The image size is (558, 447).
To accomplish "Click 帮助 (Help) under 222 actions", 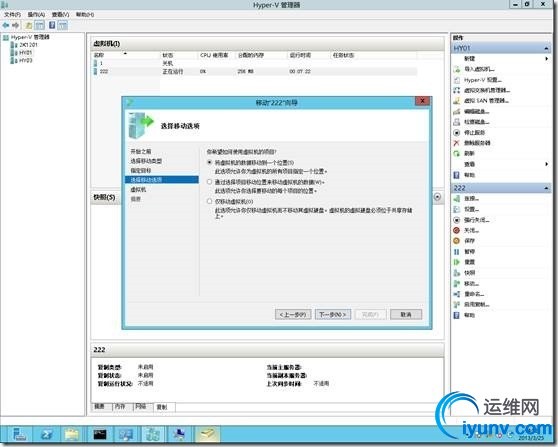I will coord(469,315).
